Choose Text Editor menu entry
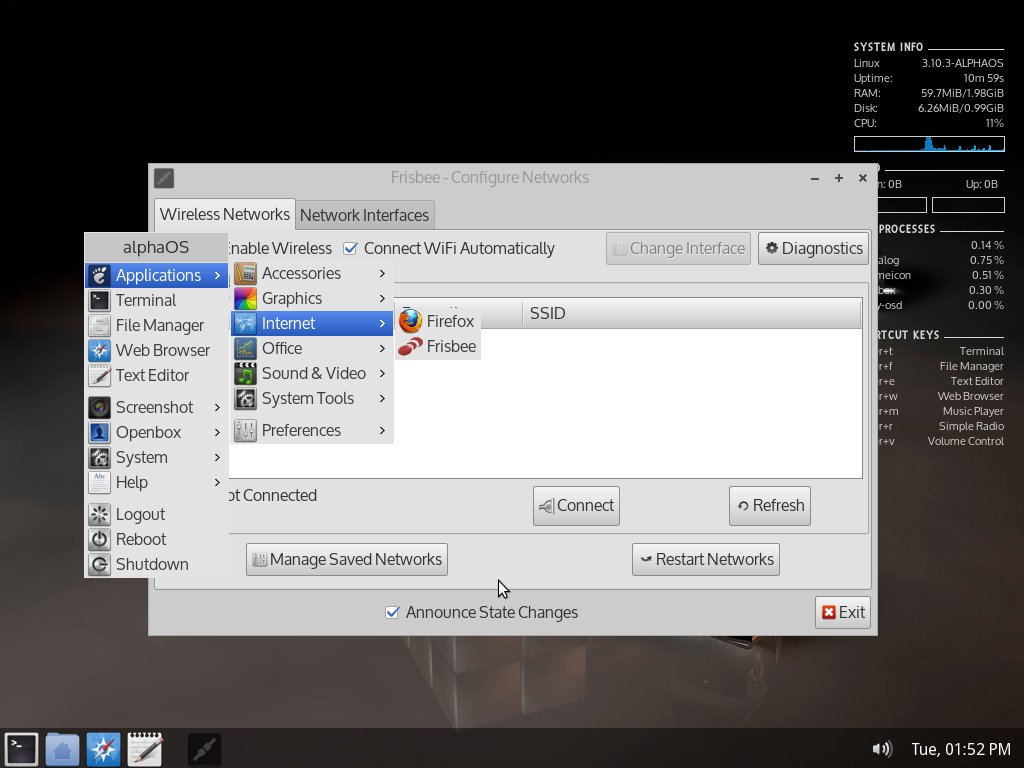Viewport: 1024px width, 768px height. pyautogui.click(x=157, y=376)
